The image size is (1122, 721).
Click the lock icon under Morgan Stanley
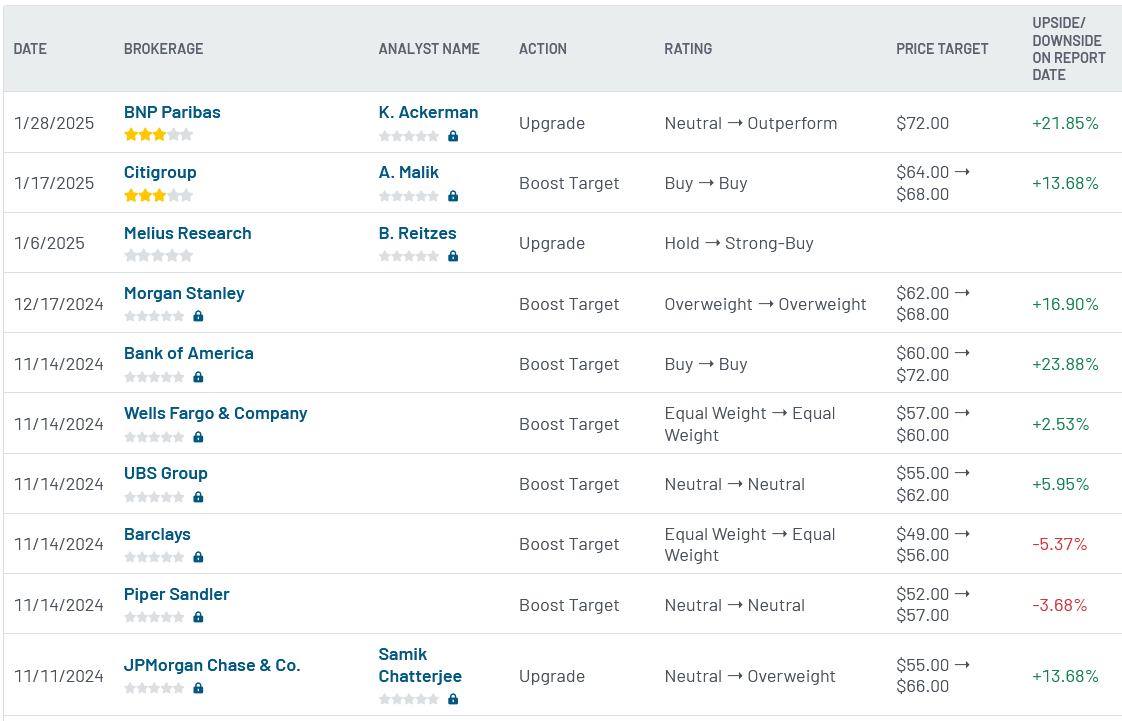[198, 316]
